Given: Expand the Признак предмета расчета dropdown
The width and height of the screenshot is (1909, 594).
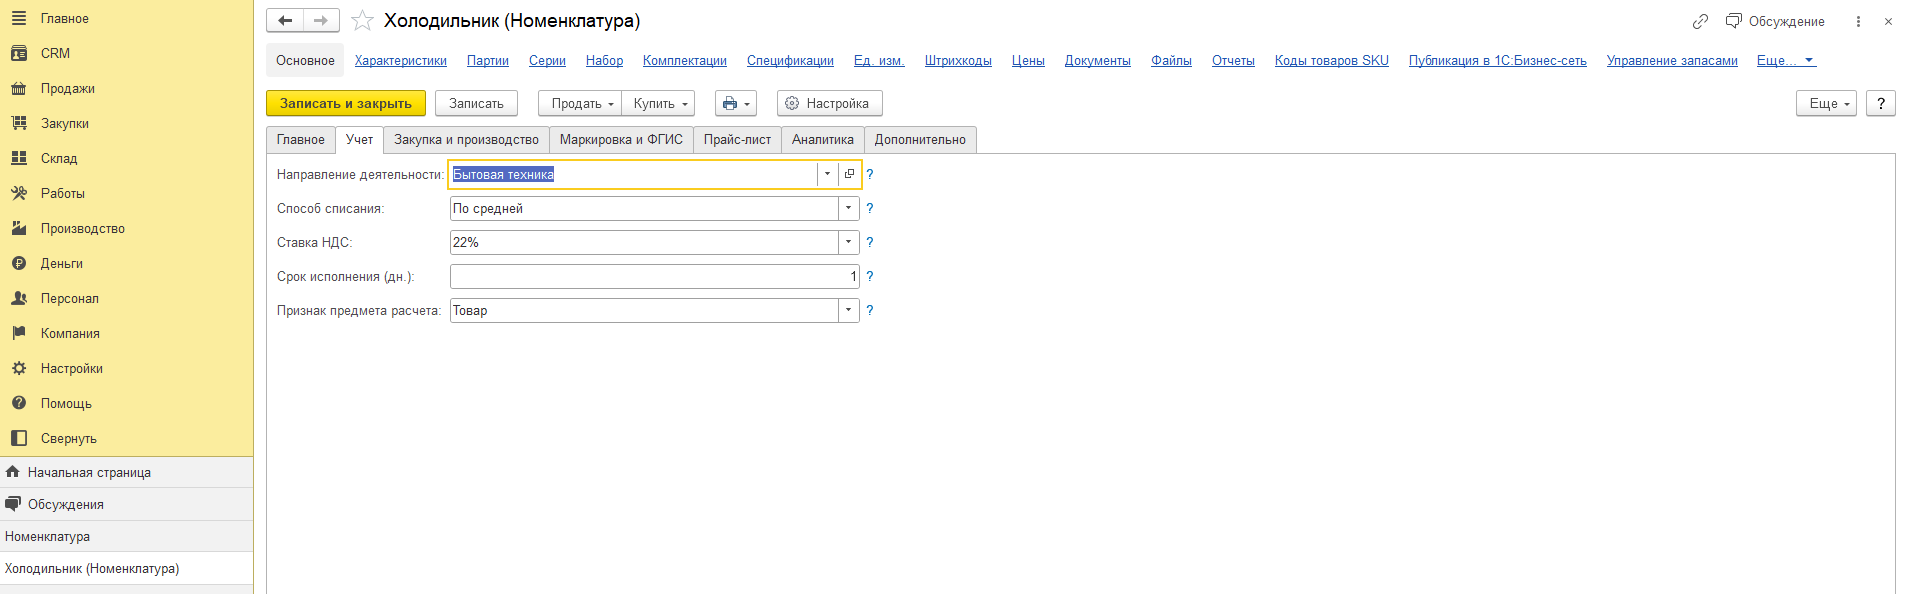Looking at the screenshot, I should click(849, 310).
